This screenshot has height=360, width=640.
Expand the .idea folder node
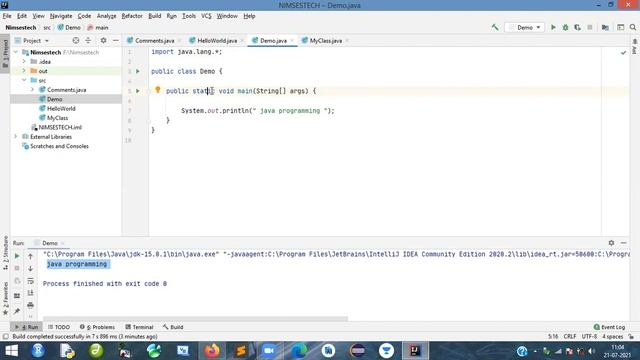(x=24, y=62)
